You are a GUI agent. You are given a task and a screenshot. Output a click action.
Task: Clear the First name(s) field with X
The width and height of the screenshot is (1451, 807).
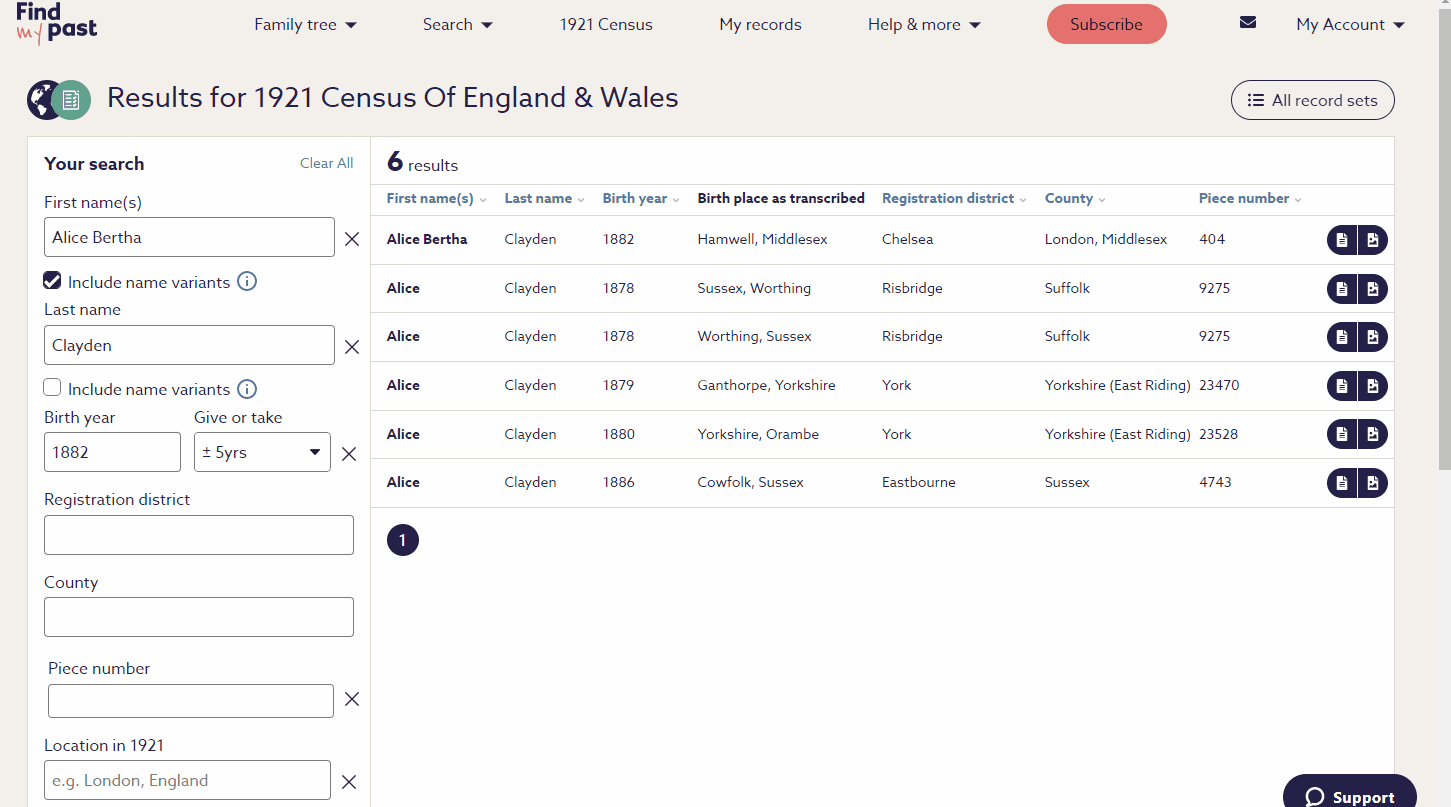pyautogui.click(x=352, y=239)
